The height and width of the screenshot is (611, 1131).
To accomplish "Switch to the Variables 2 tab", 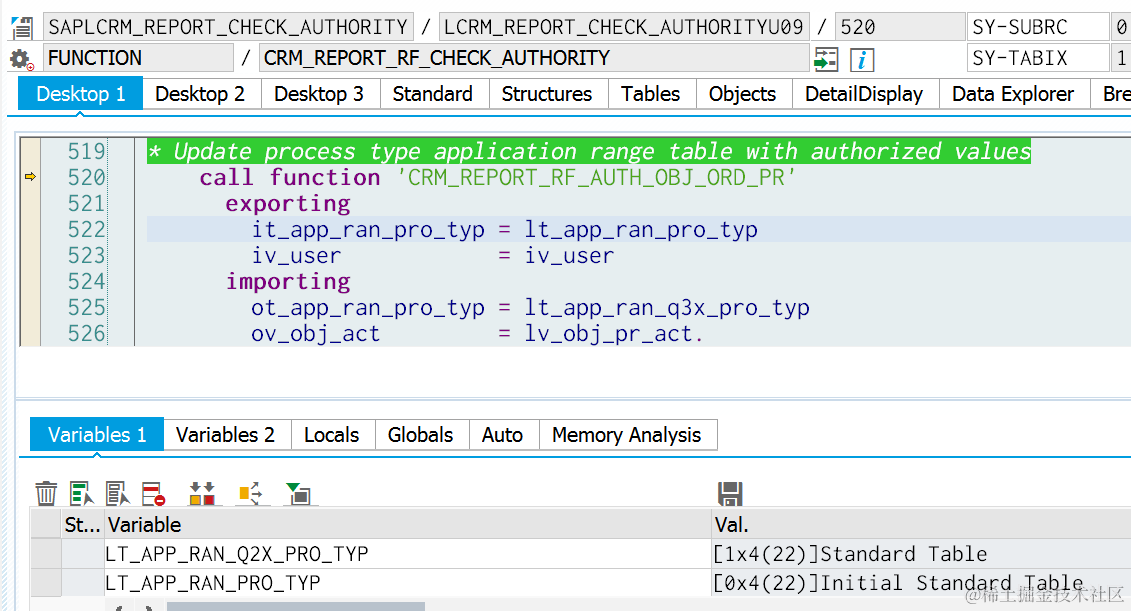I will click(x=225, y=435).
